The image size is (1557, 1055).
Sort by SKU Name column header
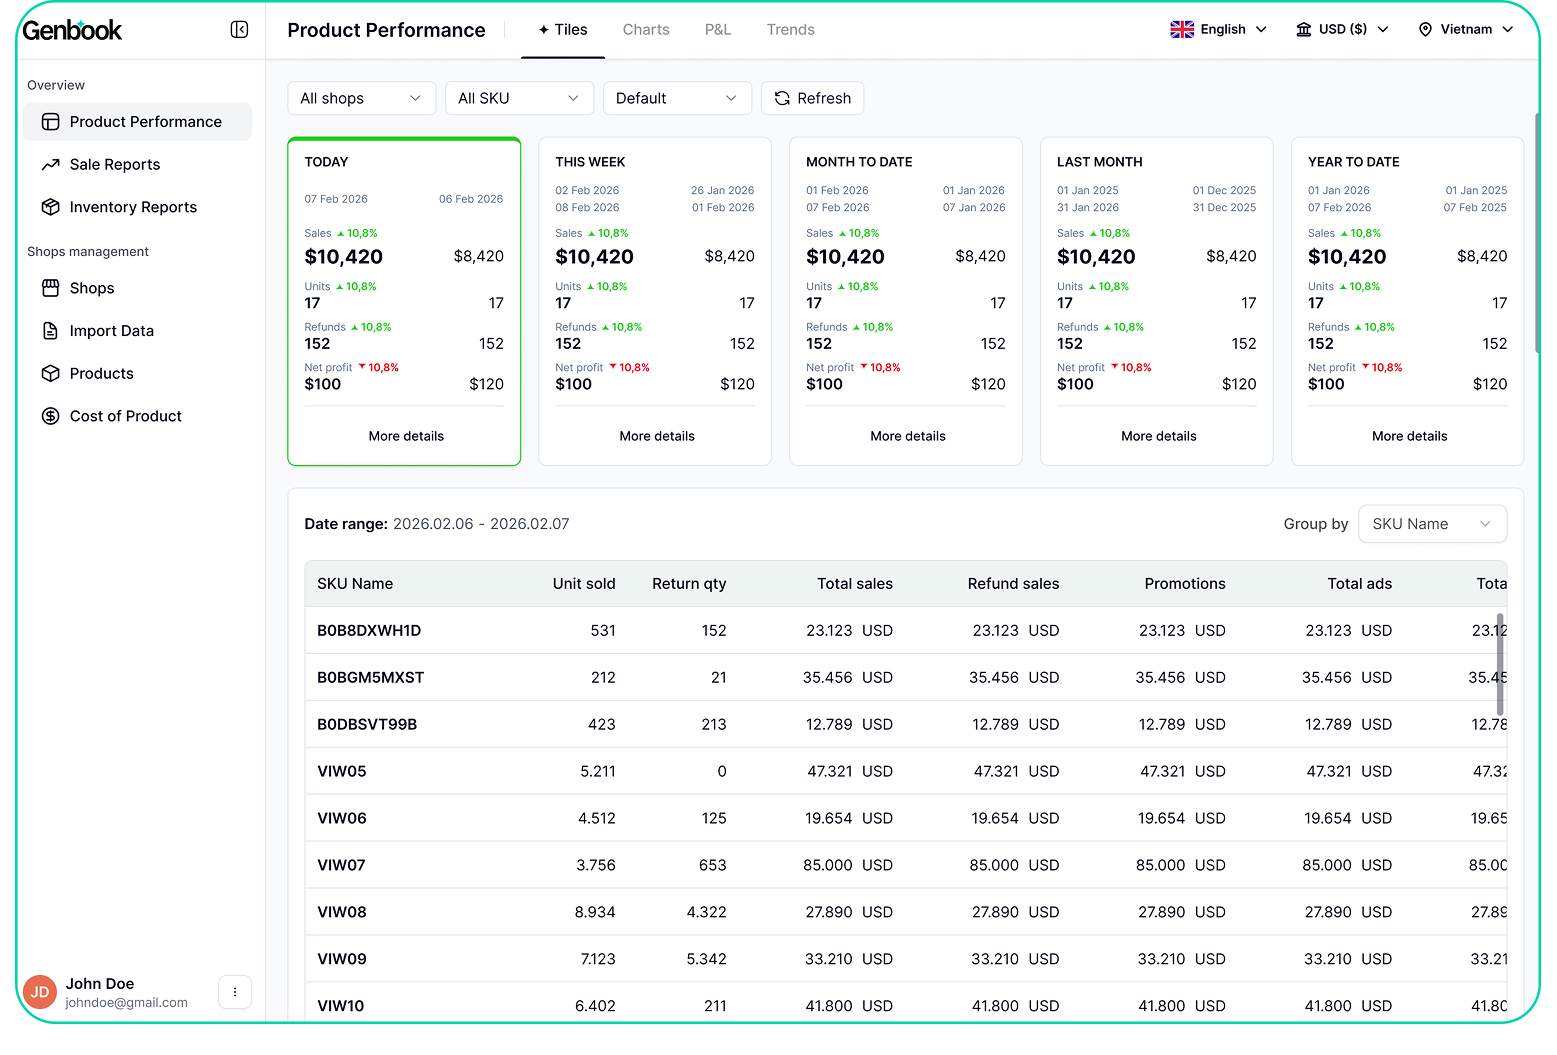click(x=355, y=584)
